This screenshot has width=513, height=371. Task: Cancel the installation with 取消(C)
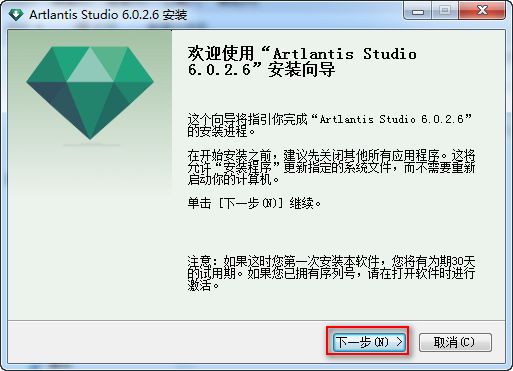(x=455, y=342)
